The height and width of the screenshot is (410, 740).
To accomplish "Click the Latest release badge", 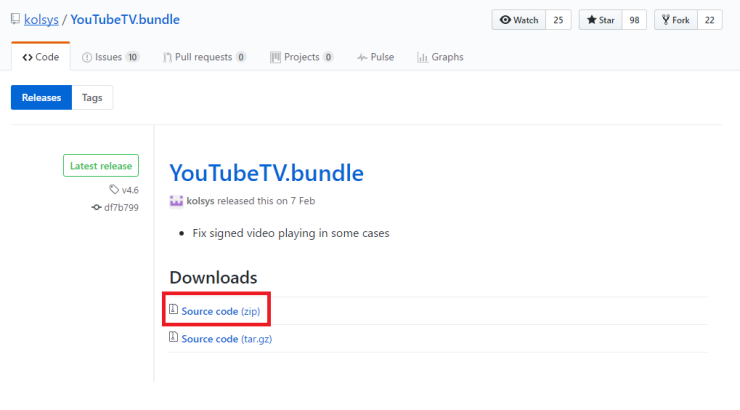I will [x=101, y=166].
